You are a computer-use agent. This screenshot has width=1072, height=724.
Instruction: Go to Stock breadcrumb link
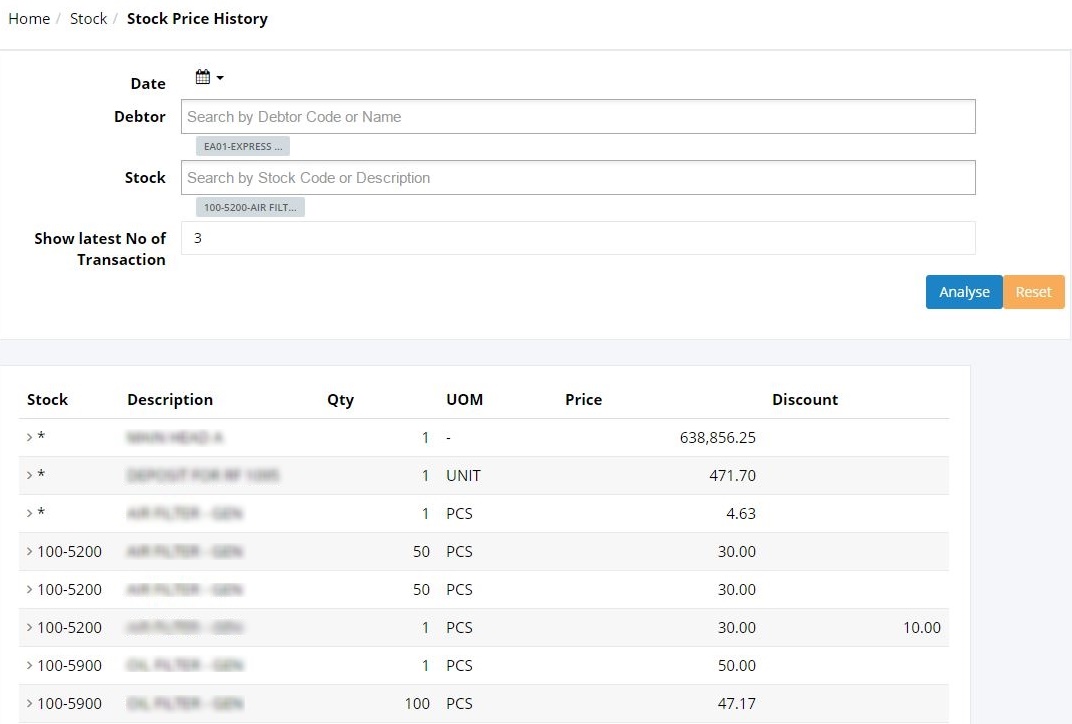(88, 18)
